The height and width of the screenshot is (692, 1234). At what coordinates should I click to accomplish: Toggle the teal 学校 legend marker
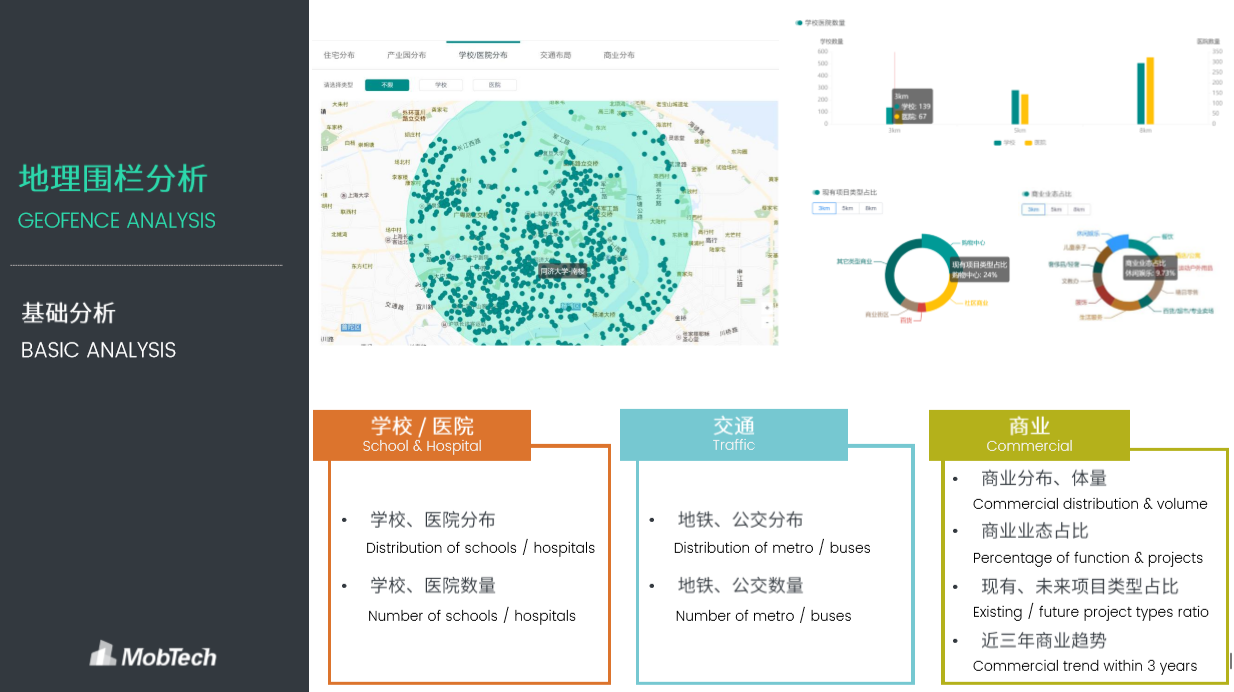point(997,143)
